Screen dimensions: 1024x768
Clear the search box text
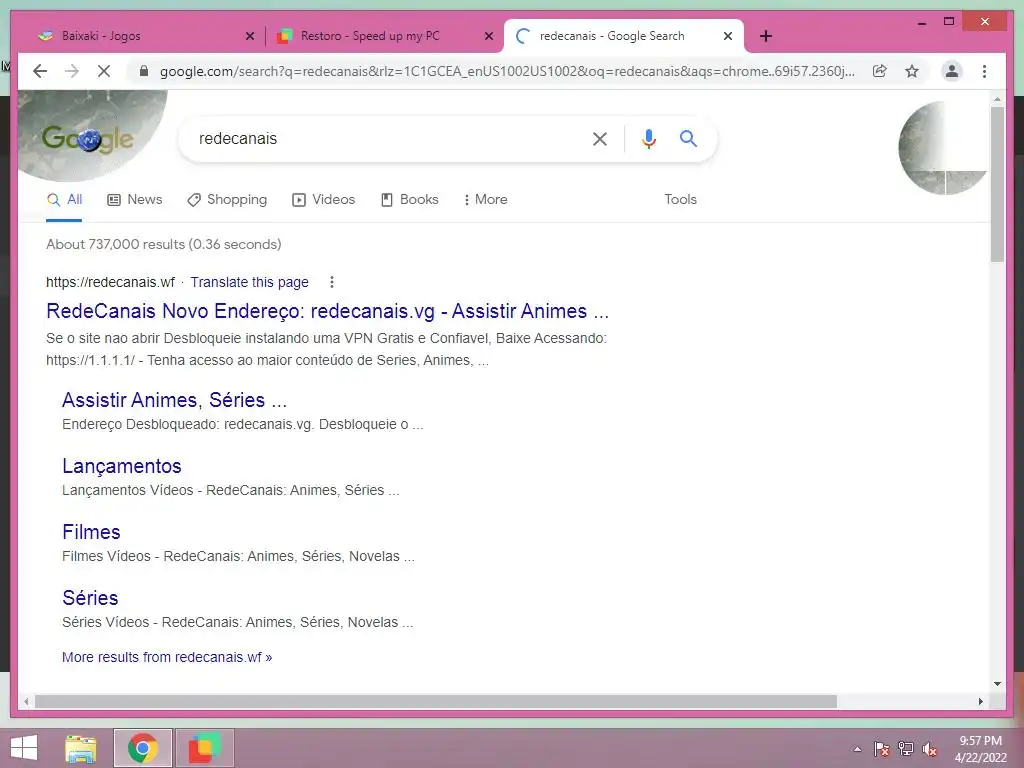(x=600, y=138)
